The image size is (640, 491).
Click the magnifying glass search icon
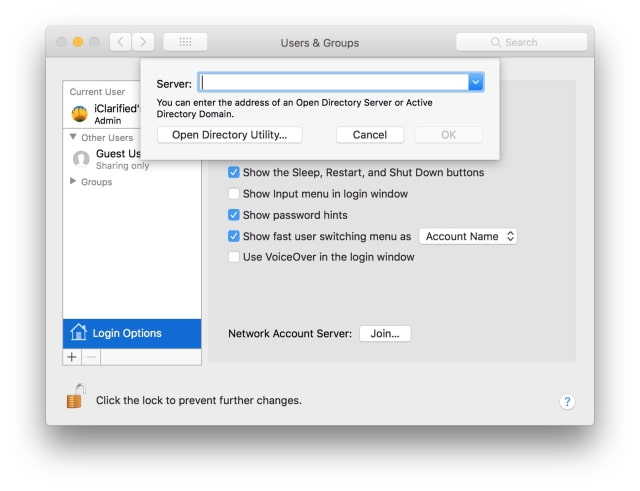[x=496, y=42]
